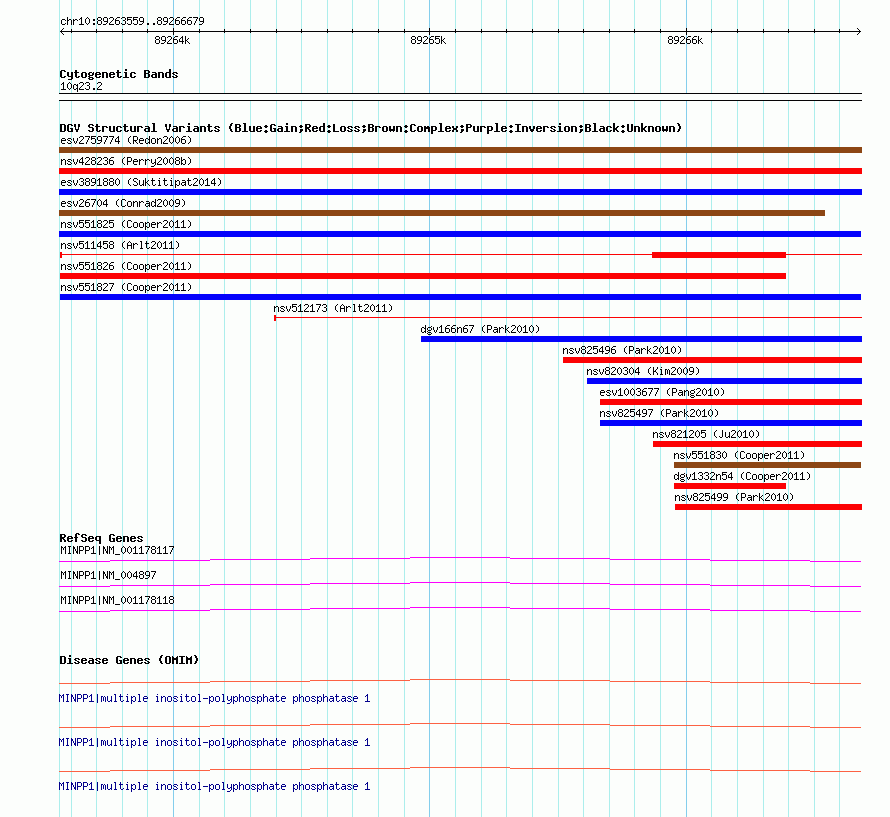Screen dimensions: 890x817
Task: Click the nsv551830 (Cooper2011) brown complex bar
Action: (x=767, y=465)
